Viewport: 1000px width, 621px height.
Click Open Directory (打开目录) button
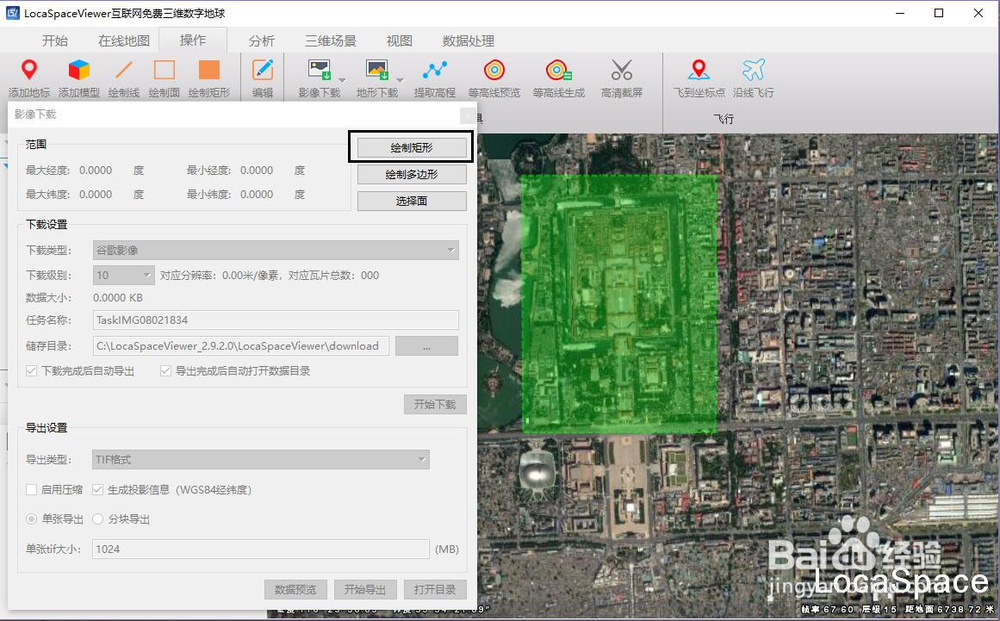435,590
